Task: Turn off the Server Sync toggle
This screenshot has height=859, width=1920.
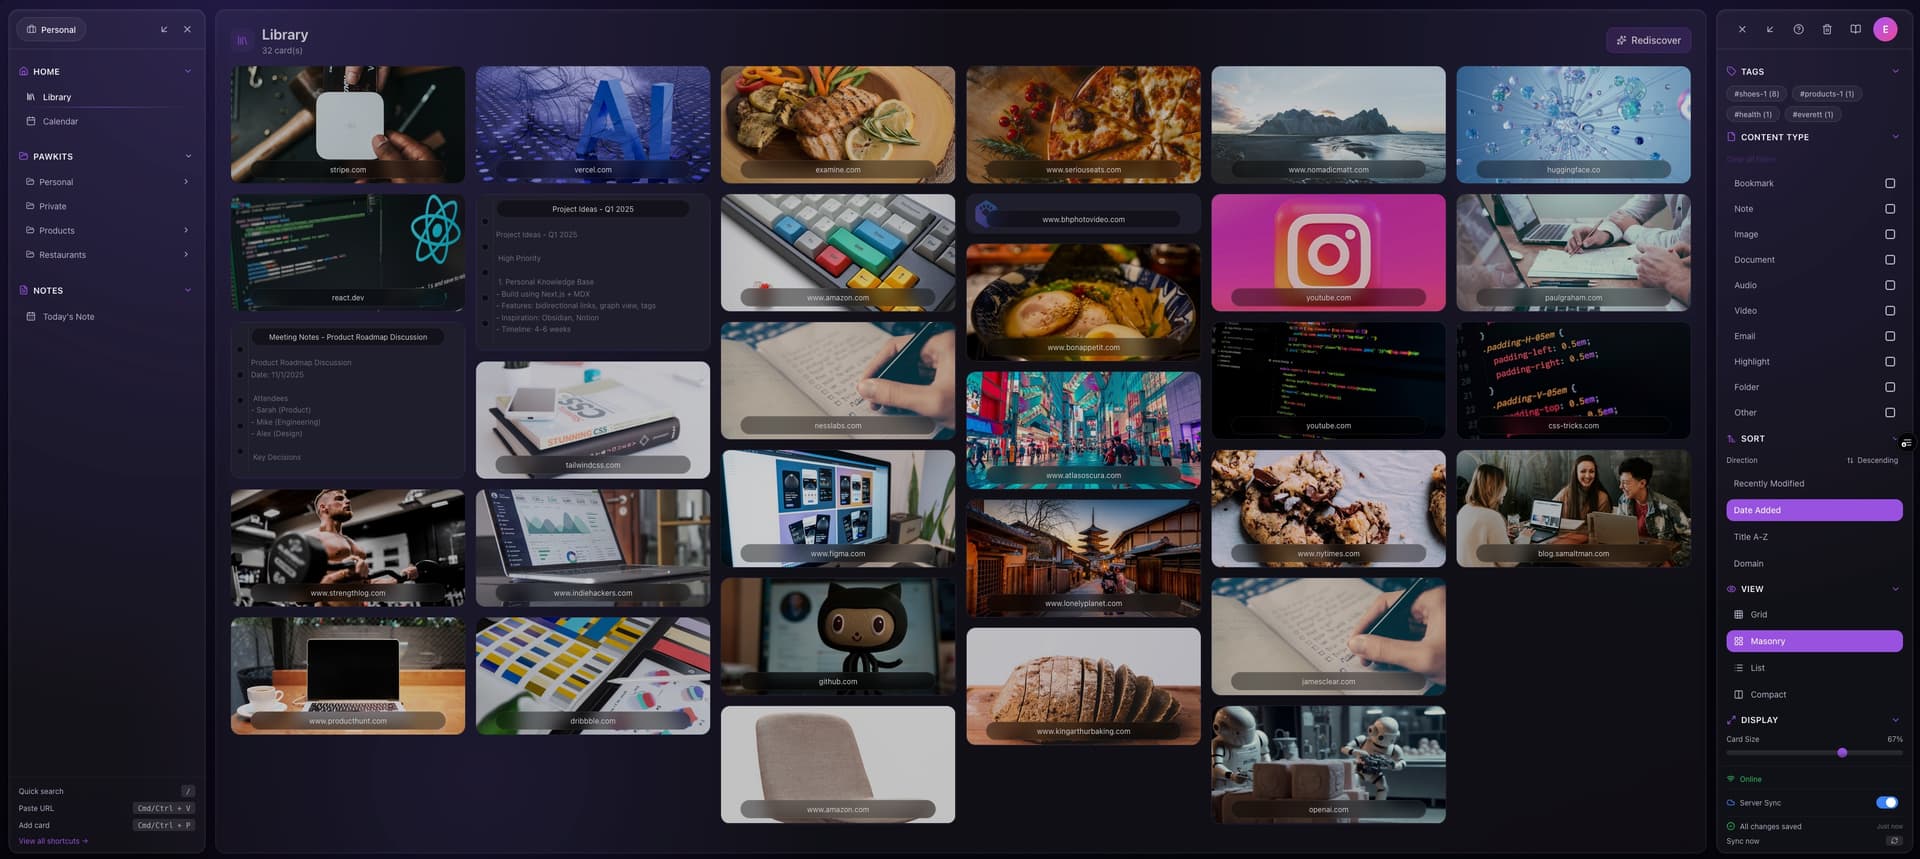Action: point(1886,803)
